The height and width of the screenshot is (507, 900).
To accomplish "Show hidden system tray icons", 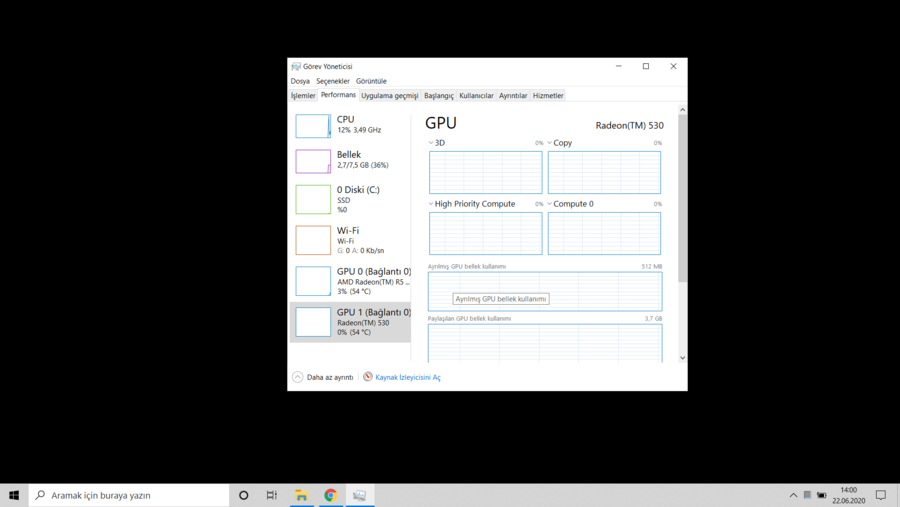I will click(793, 495).
